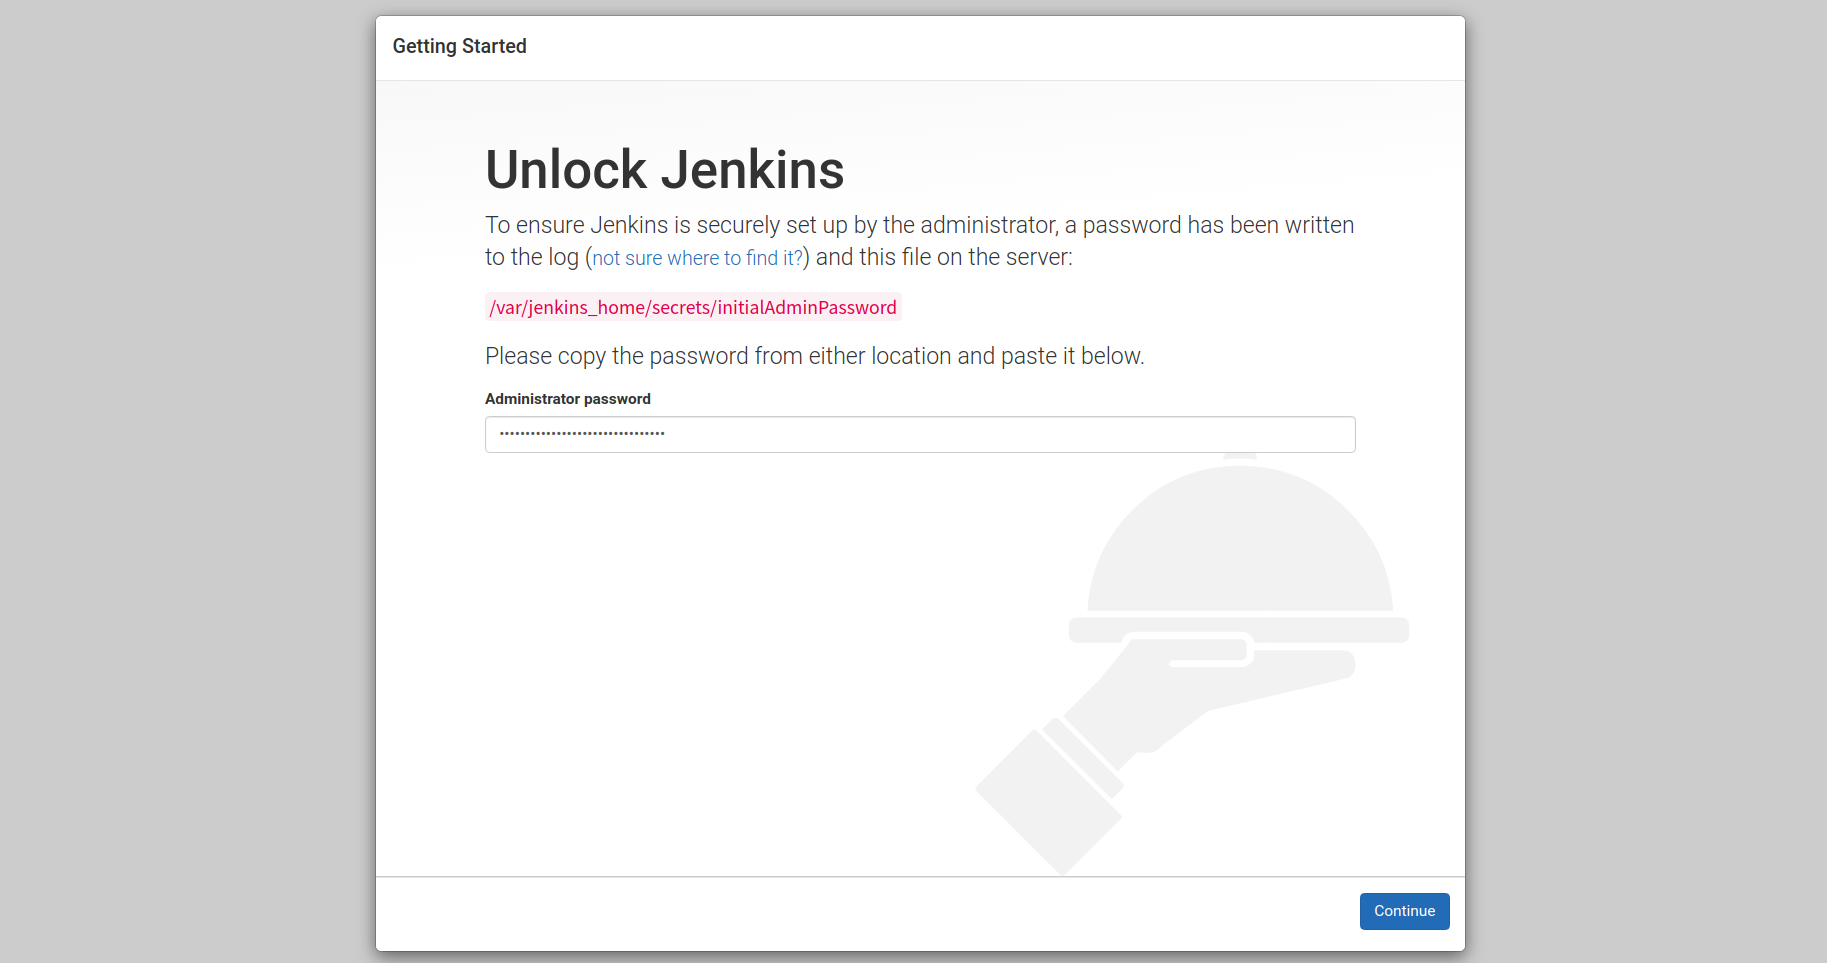Click the 'Administrator password' label
This screenshot has width=1827, height=963.
tap(568, 399)
